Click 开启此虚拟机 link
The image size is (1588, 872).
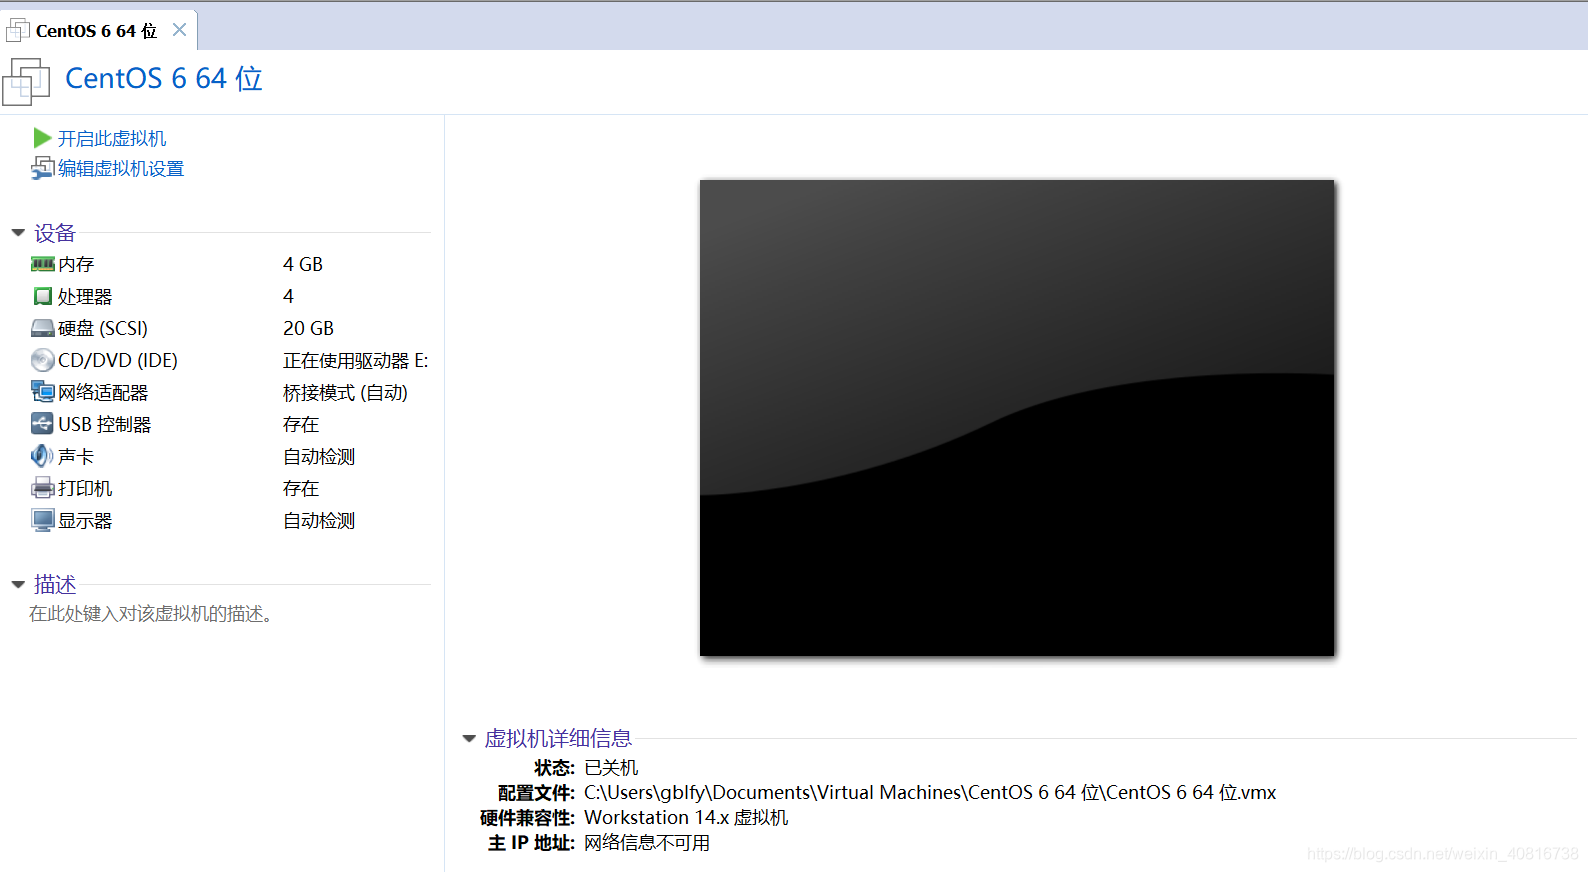112,139
